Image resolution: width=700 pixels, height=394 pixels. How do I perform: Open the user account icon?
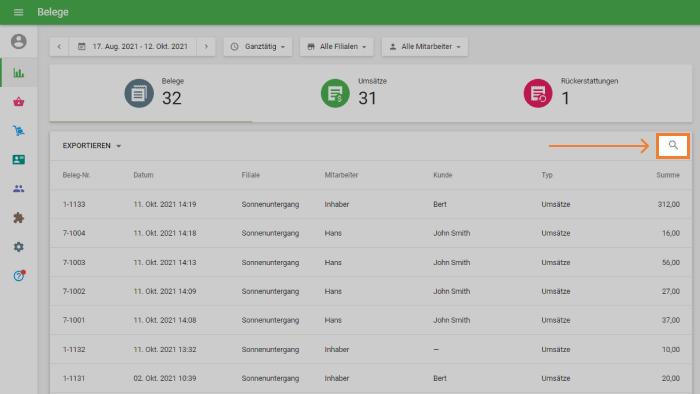[18, 41]
